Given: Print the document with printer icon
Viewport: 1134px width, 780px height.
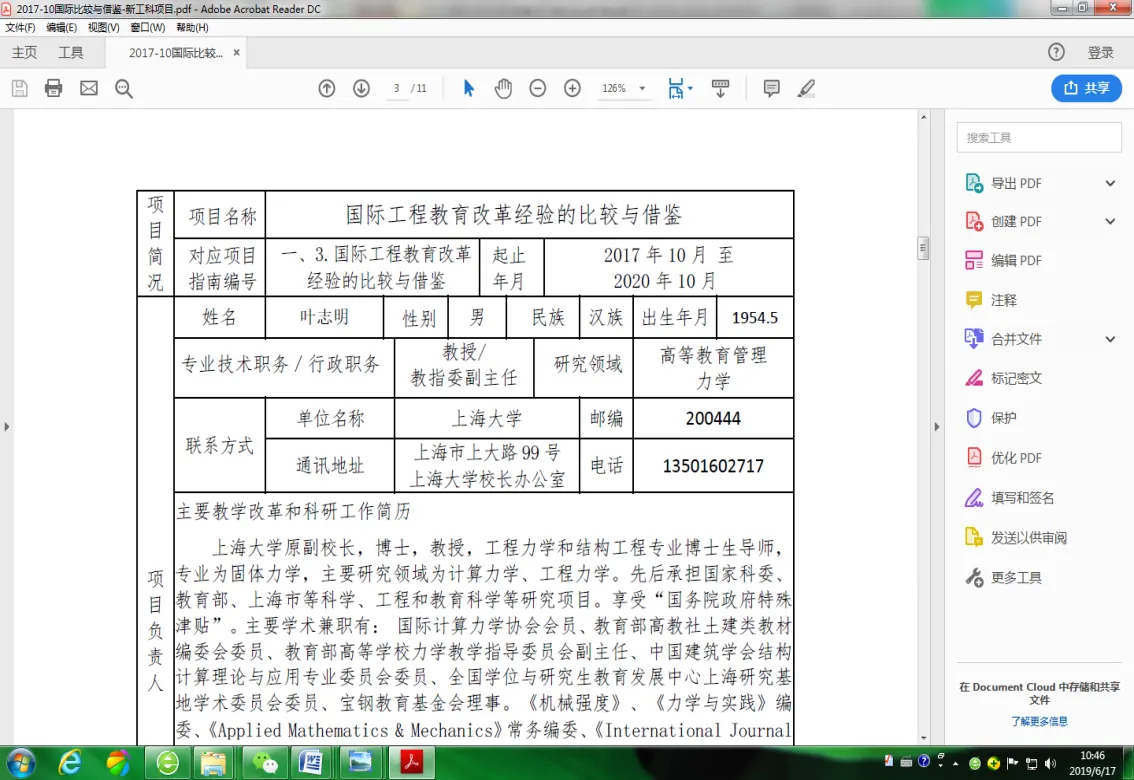Looking at the screenshot, I should (x=54, y=88).
